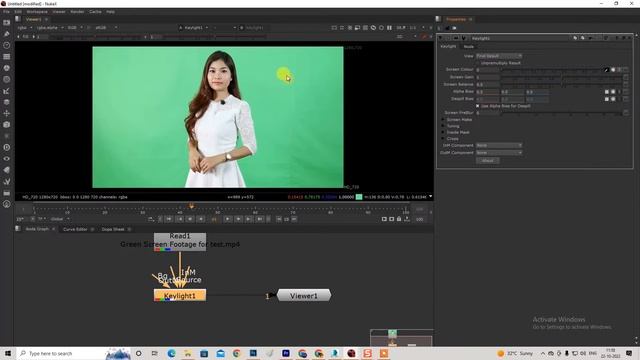This screenshot has width=640, height=360.
Task: Open the Render menu
Action: pyautogui.click(x=77, y=12)
